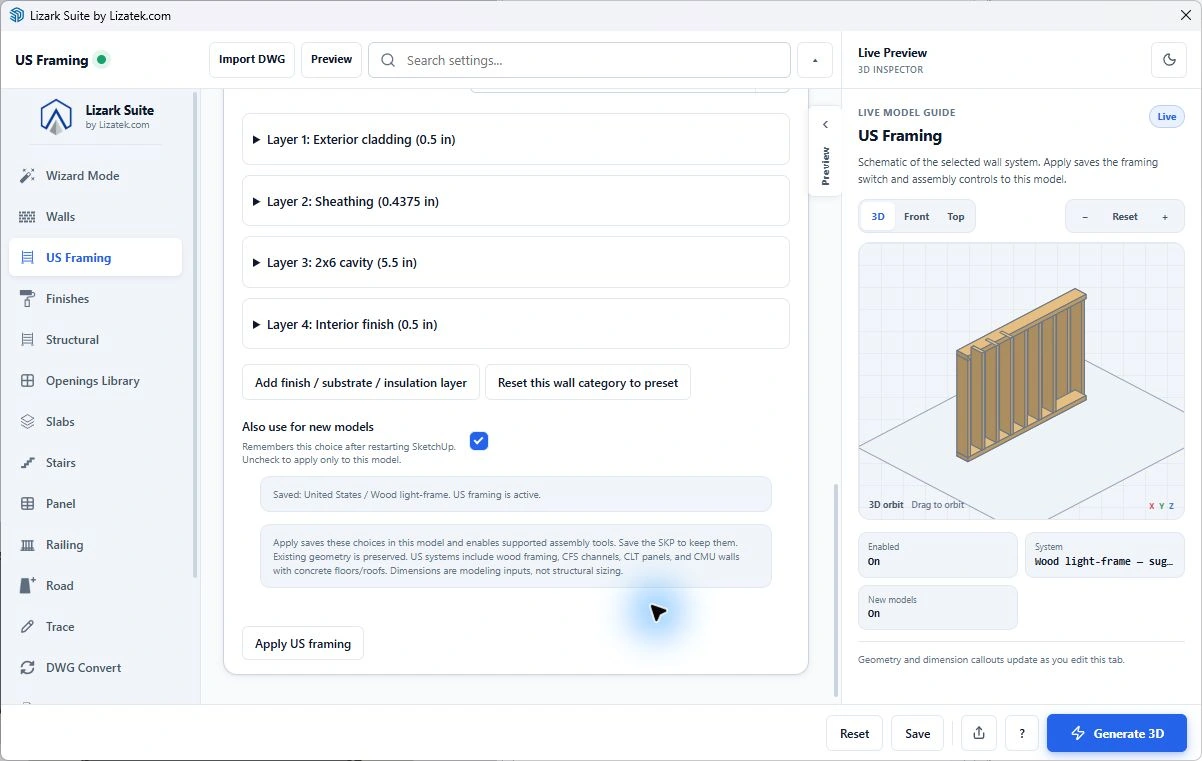Click the bottom Save button
The image size is (1202, 761).
point(917,733)
